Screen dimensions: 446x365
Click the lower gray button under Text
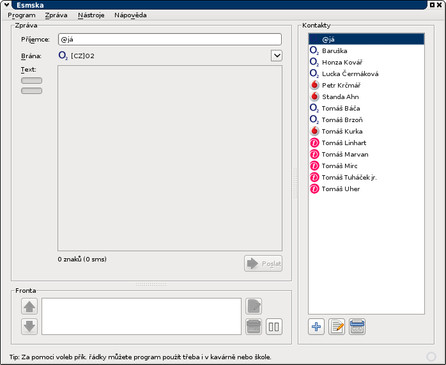pos(32,91)
